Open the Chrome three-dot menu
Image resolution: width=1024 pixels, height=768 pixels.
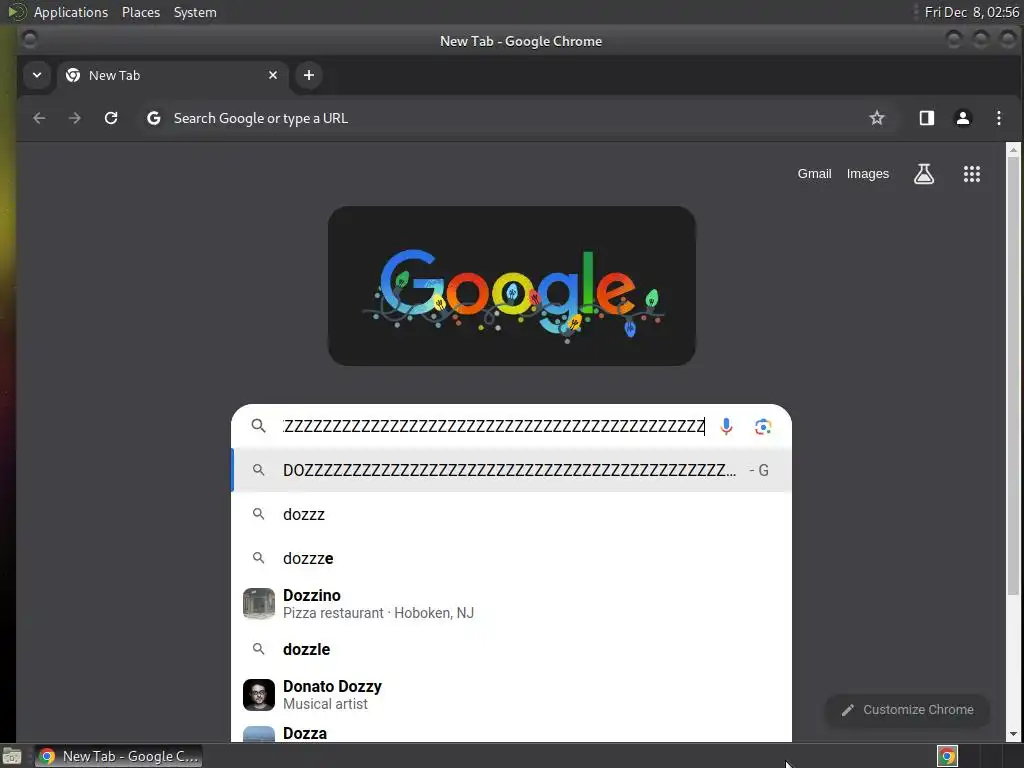click(999, 118)
